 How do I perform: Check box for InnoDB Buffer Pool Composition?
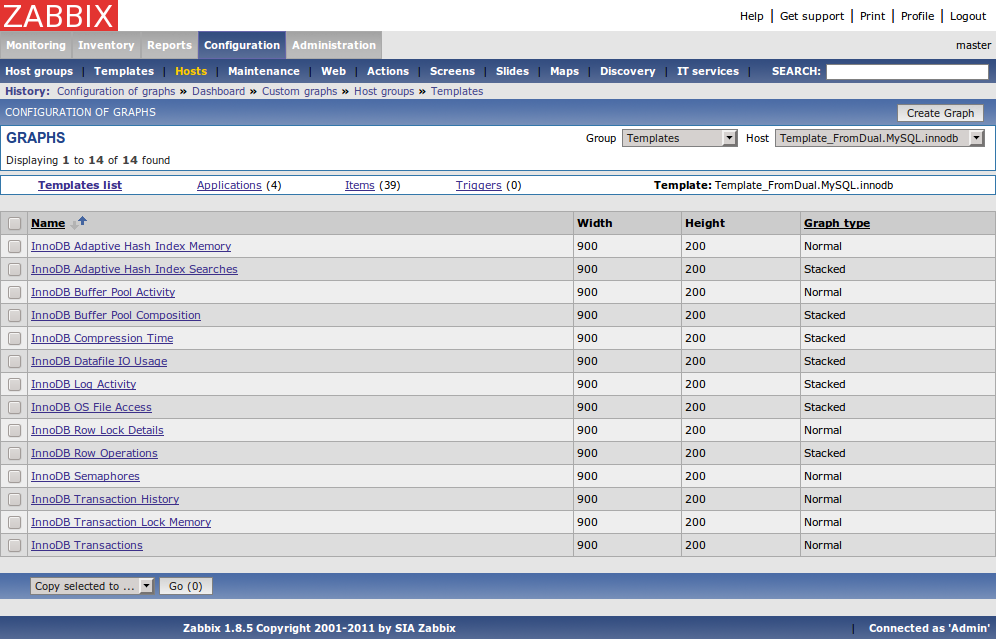pos(15,316)
